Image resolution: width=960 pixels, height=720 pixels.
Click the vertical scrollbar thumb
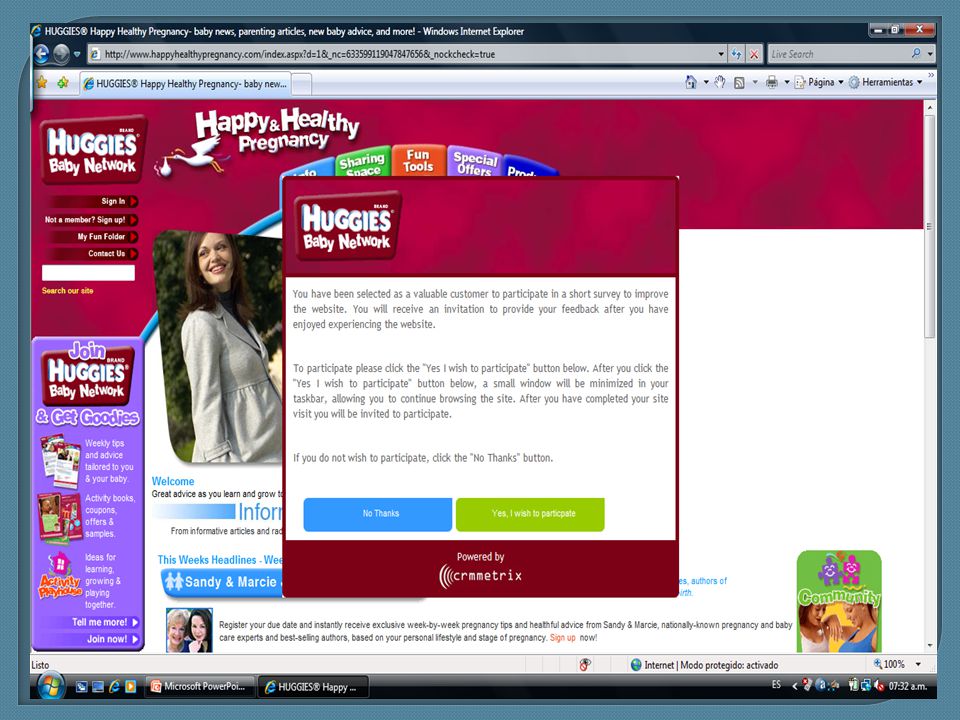coord(930,227)
